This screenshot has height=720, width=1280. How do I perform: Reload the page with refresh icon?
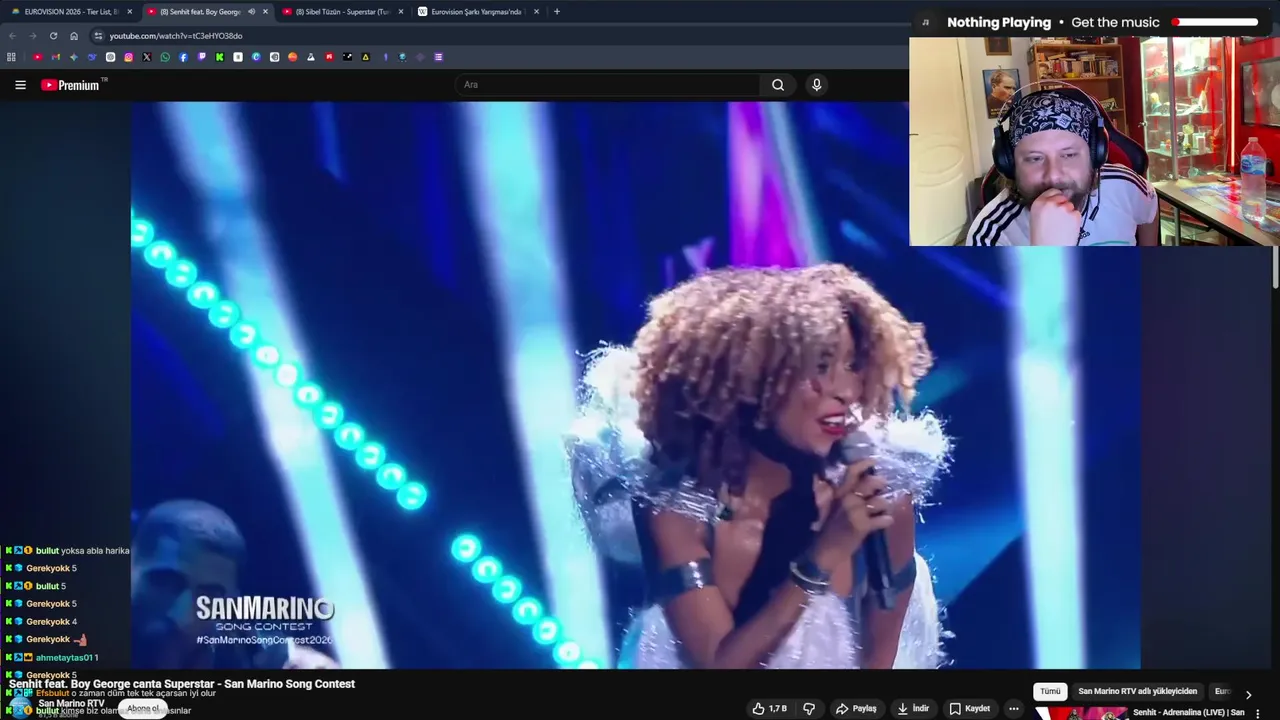[53, 36]
